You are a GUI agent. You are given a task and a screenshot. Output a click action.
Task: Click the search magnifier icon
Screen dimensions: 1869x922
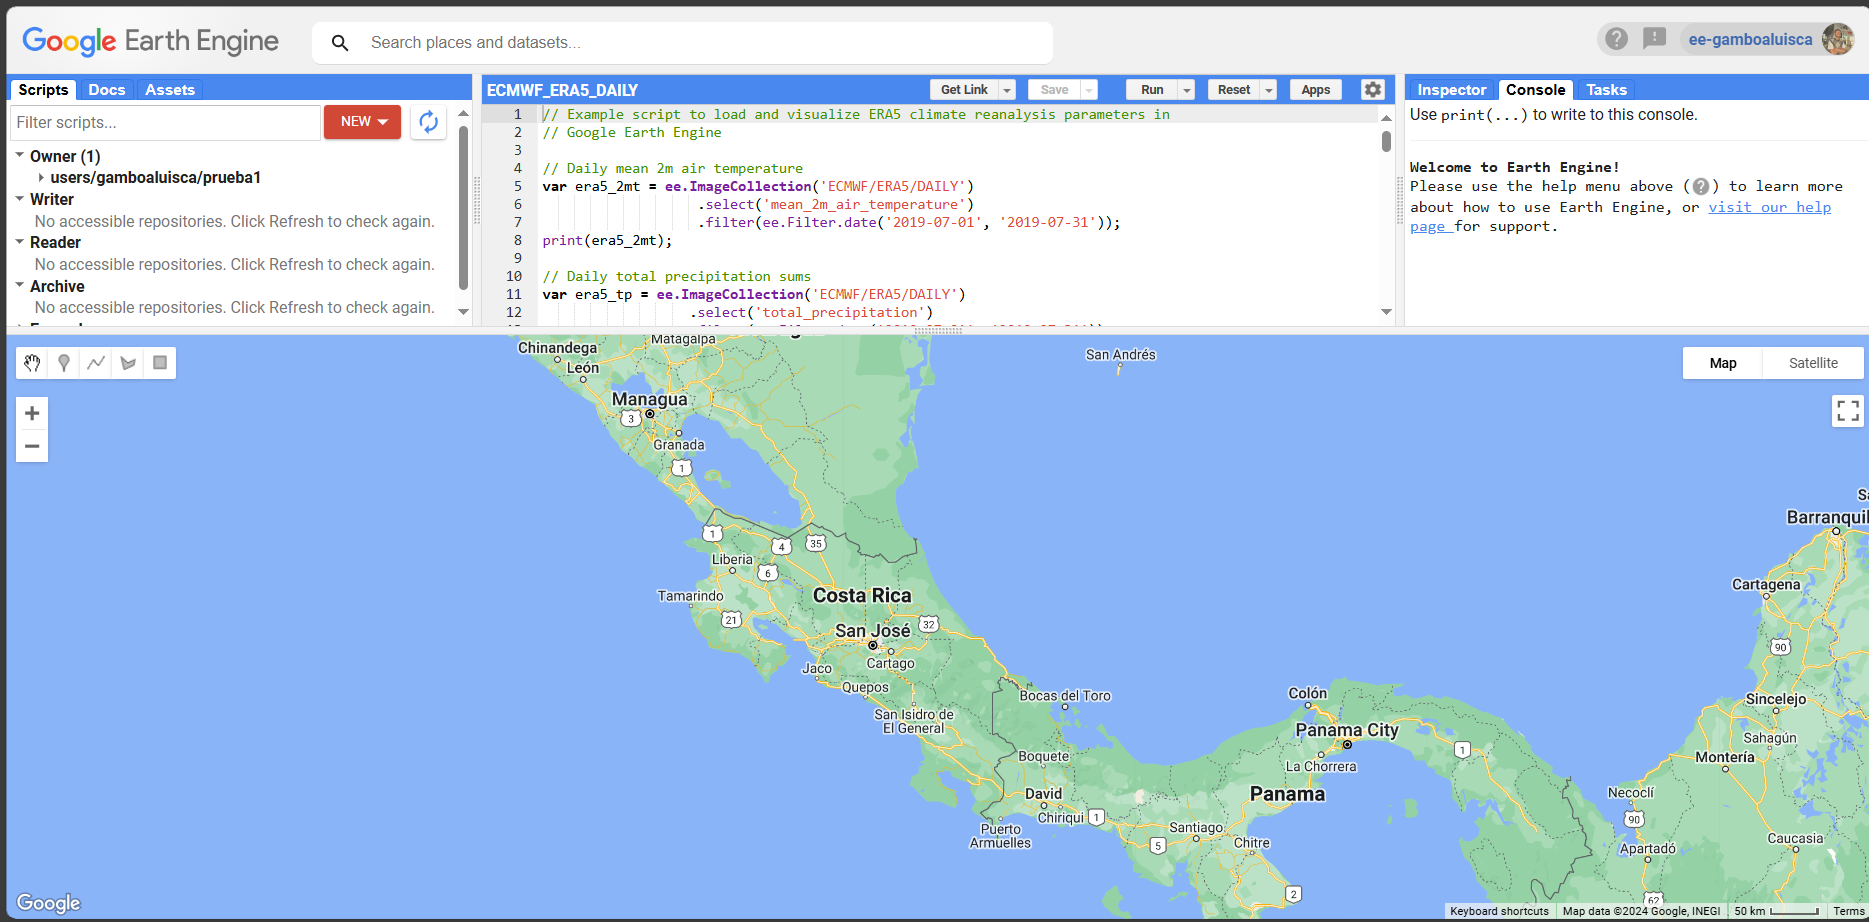(340, 43)
